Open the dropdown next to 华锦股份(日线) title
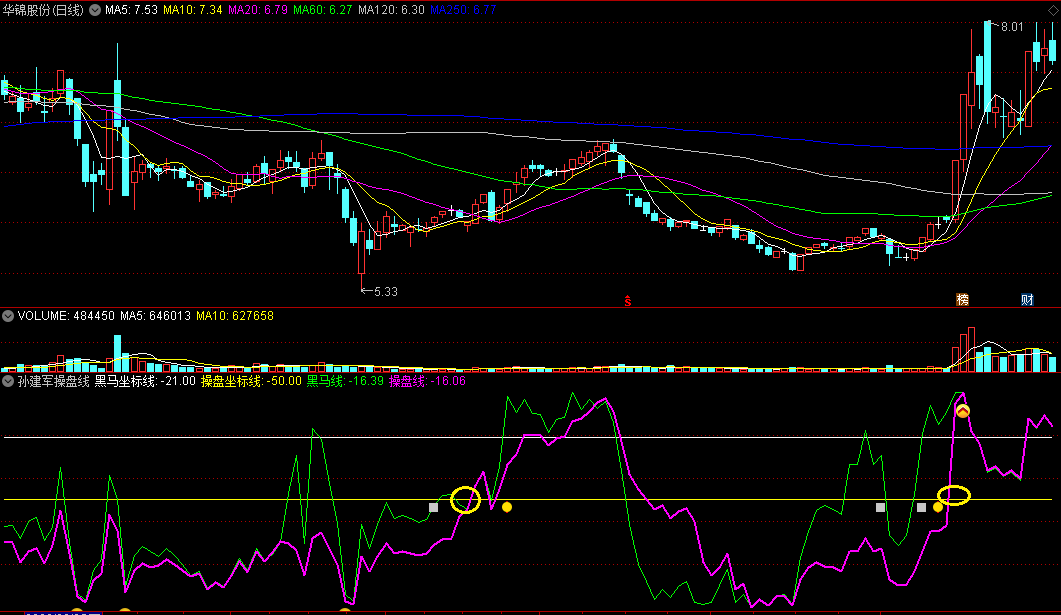The height and width of the screenshot is (615, 1061). tap(95, 10)
